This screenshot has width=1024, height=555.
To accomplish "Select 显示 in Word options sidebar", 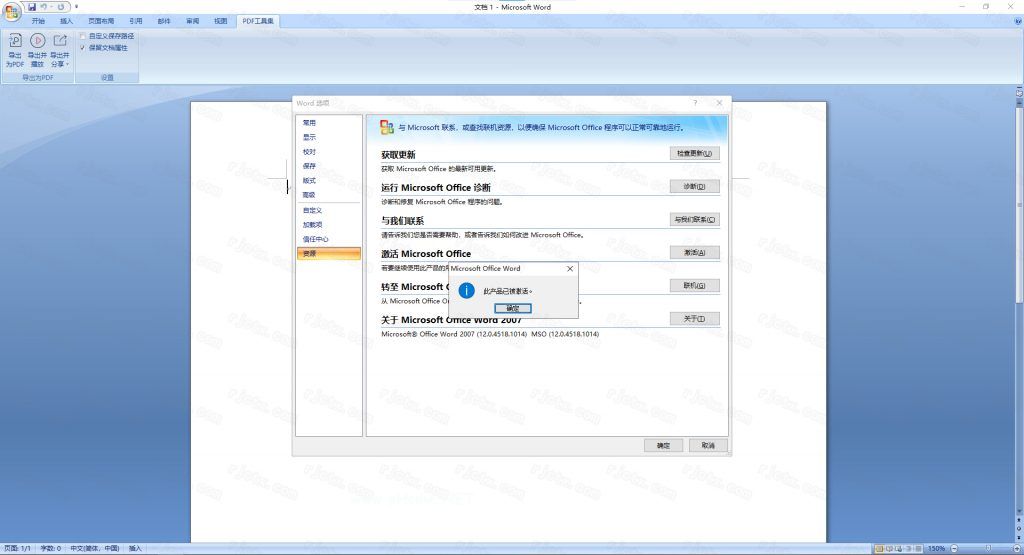I will tap(328, 137).
